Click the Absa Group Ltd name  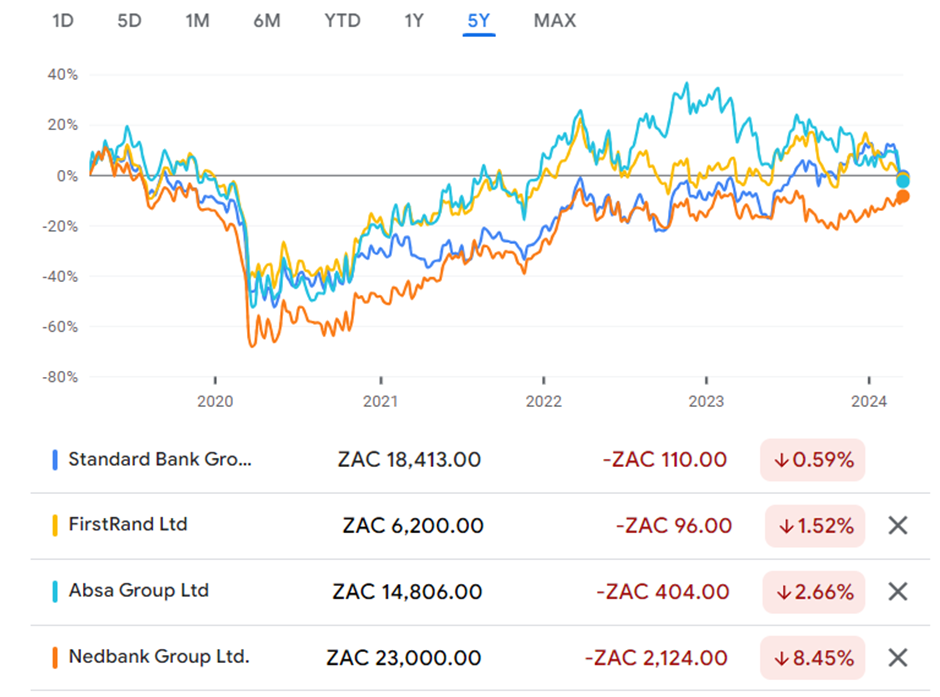coord(138,591)
